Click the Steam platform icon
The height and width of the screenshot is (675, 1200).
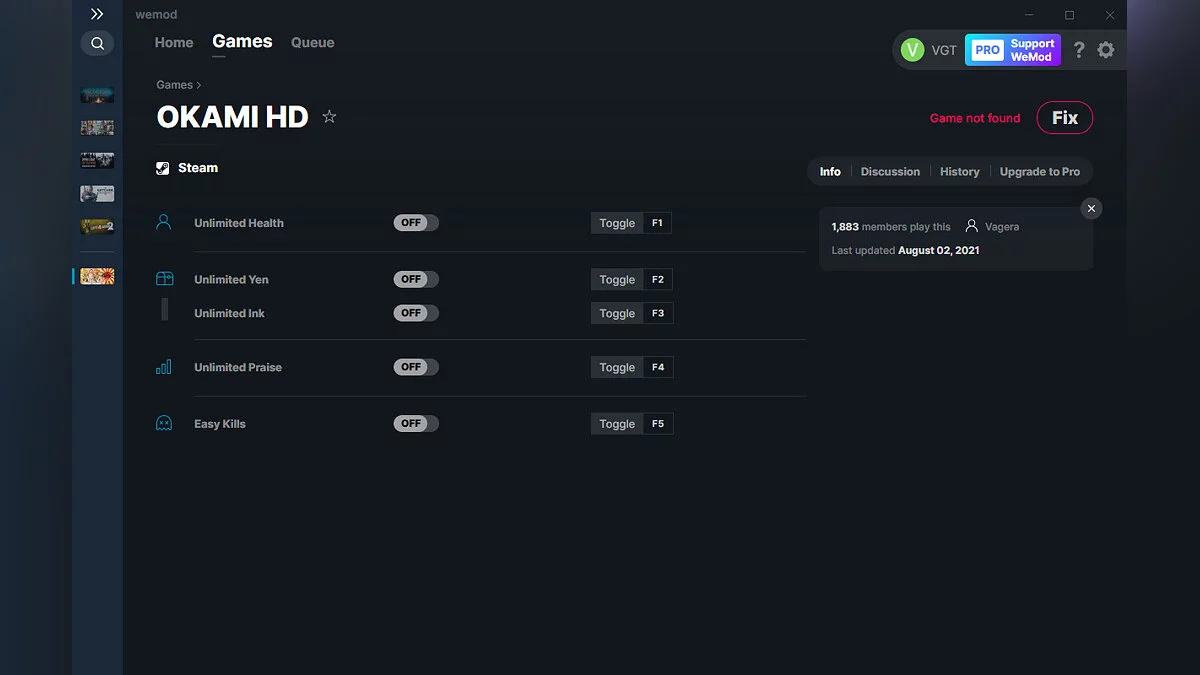click(163, 168)
